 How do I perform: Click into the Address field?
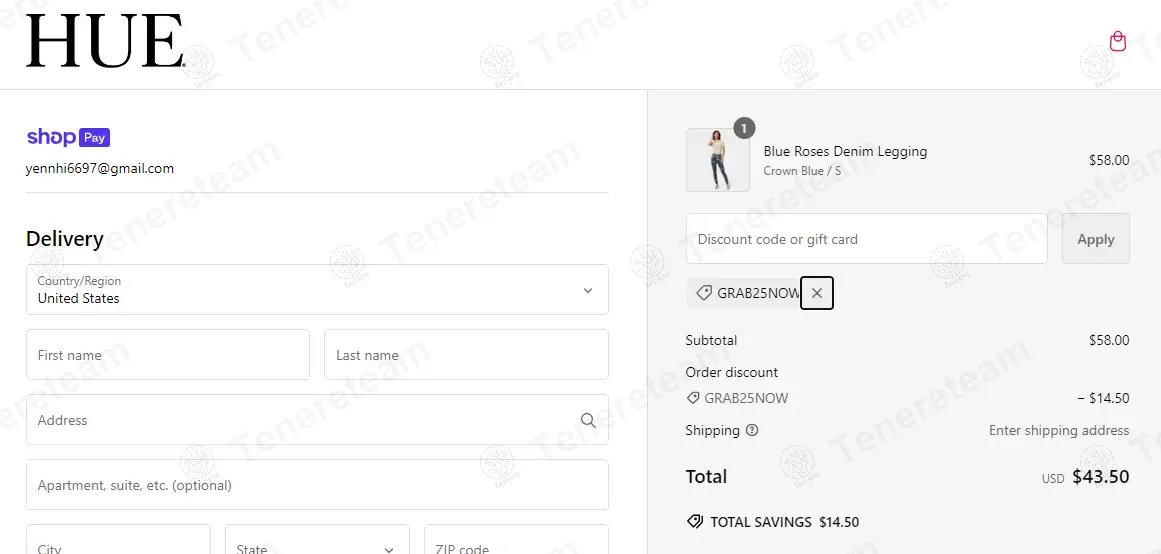pyautogui.click(x=317, y=420)
